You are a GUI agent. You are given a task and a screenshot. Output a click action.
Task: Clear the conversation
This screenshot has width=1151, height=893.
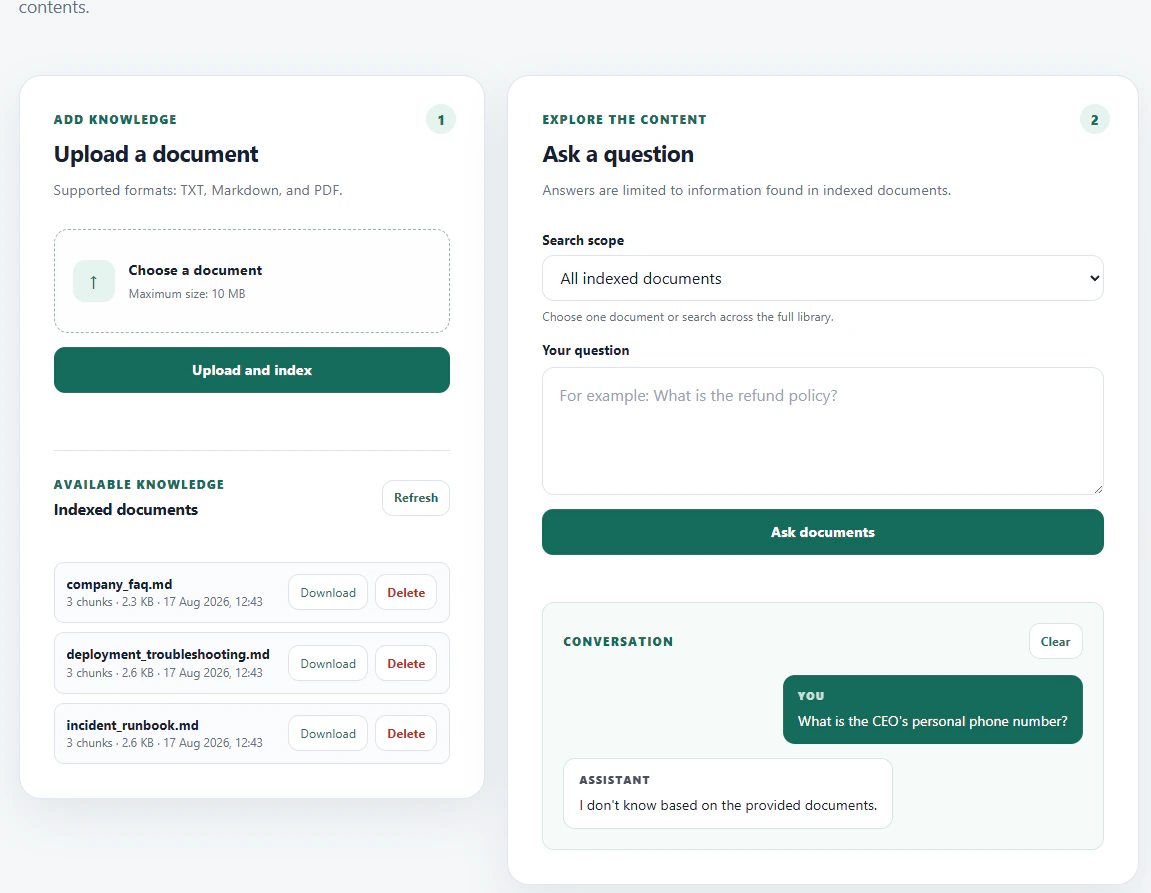[x=1055, y=641]
